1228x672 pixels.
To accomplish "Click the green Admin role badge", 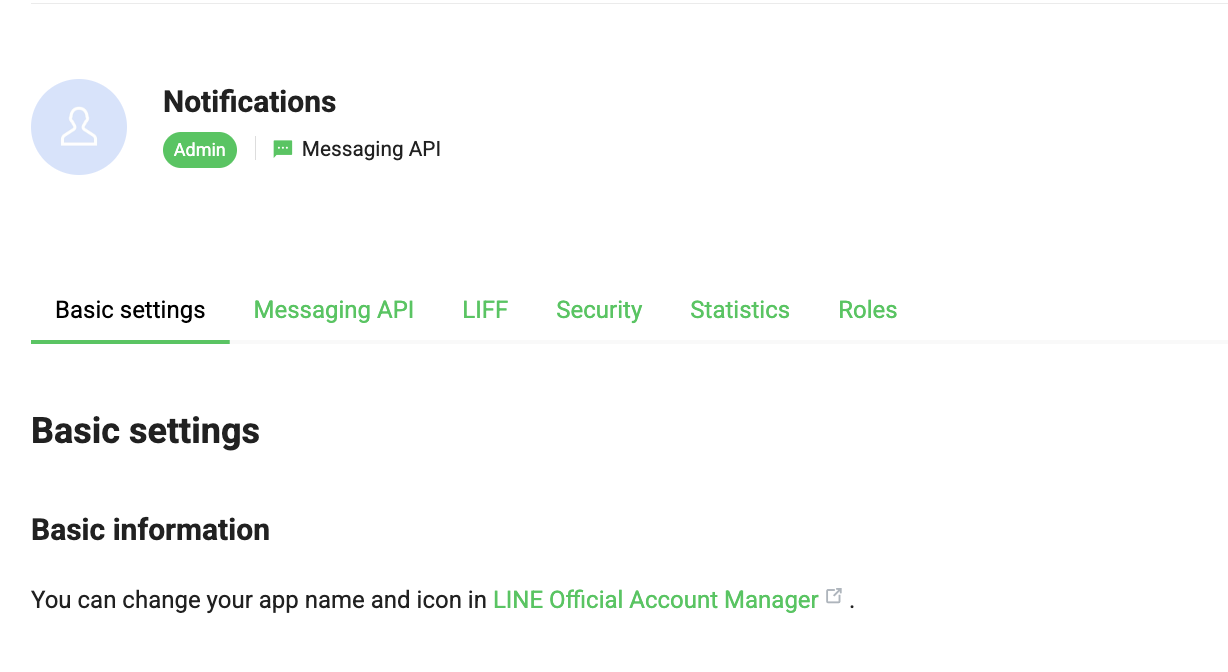I will [x=200, y=149].
